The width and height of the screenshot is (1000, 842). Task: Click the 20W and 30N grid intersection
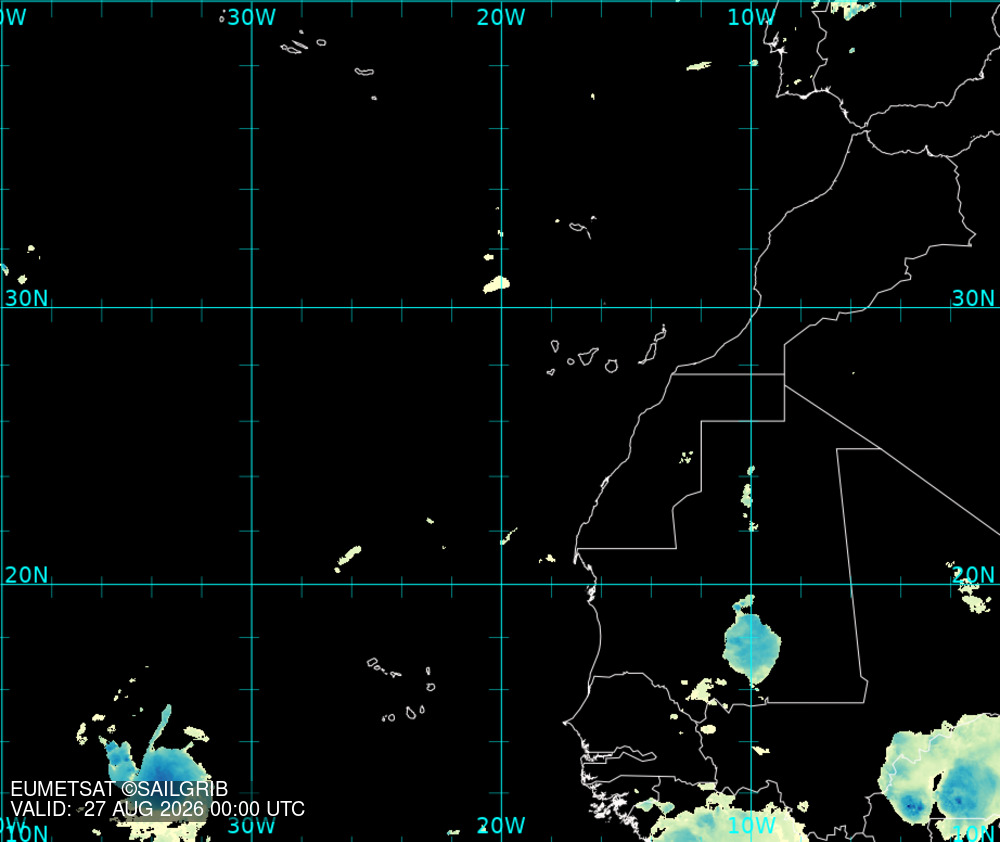coord(501,307)
